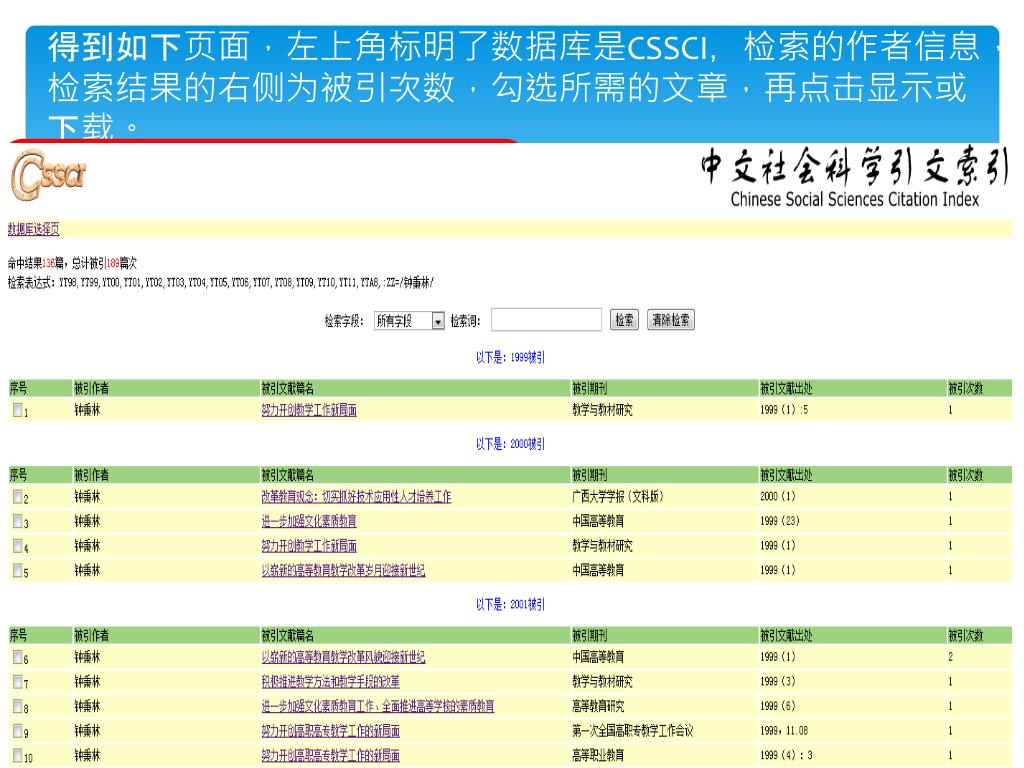Viewport: 1024px width, 768px height.
Task: Click the 1999 (4)：3 source cell
Action: (786, 756)
